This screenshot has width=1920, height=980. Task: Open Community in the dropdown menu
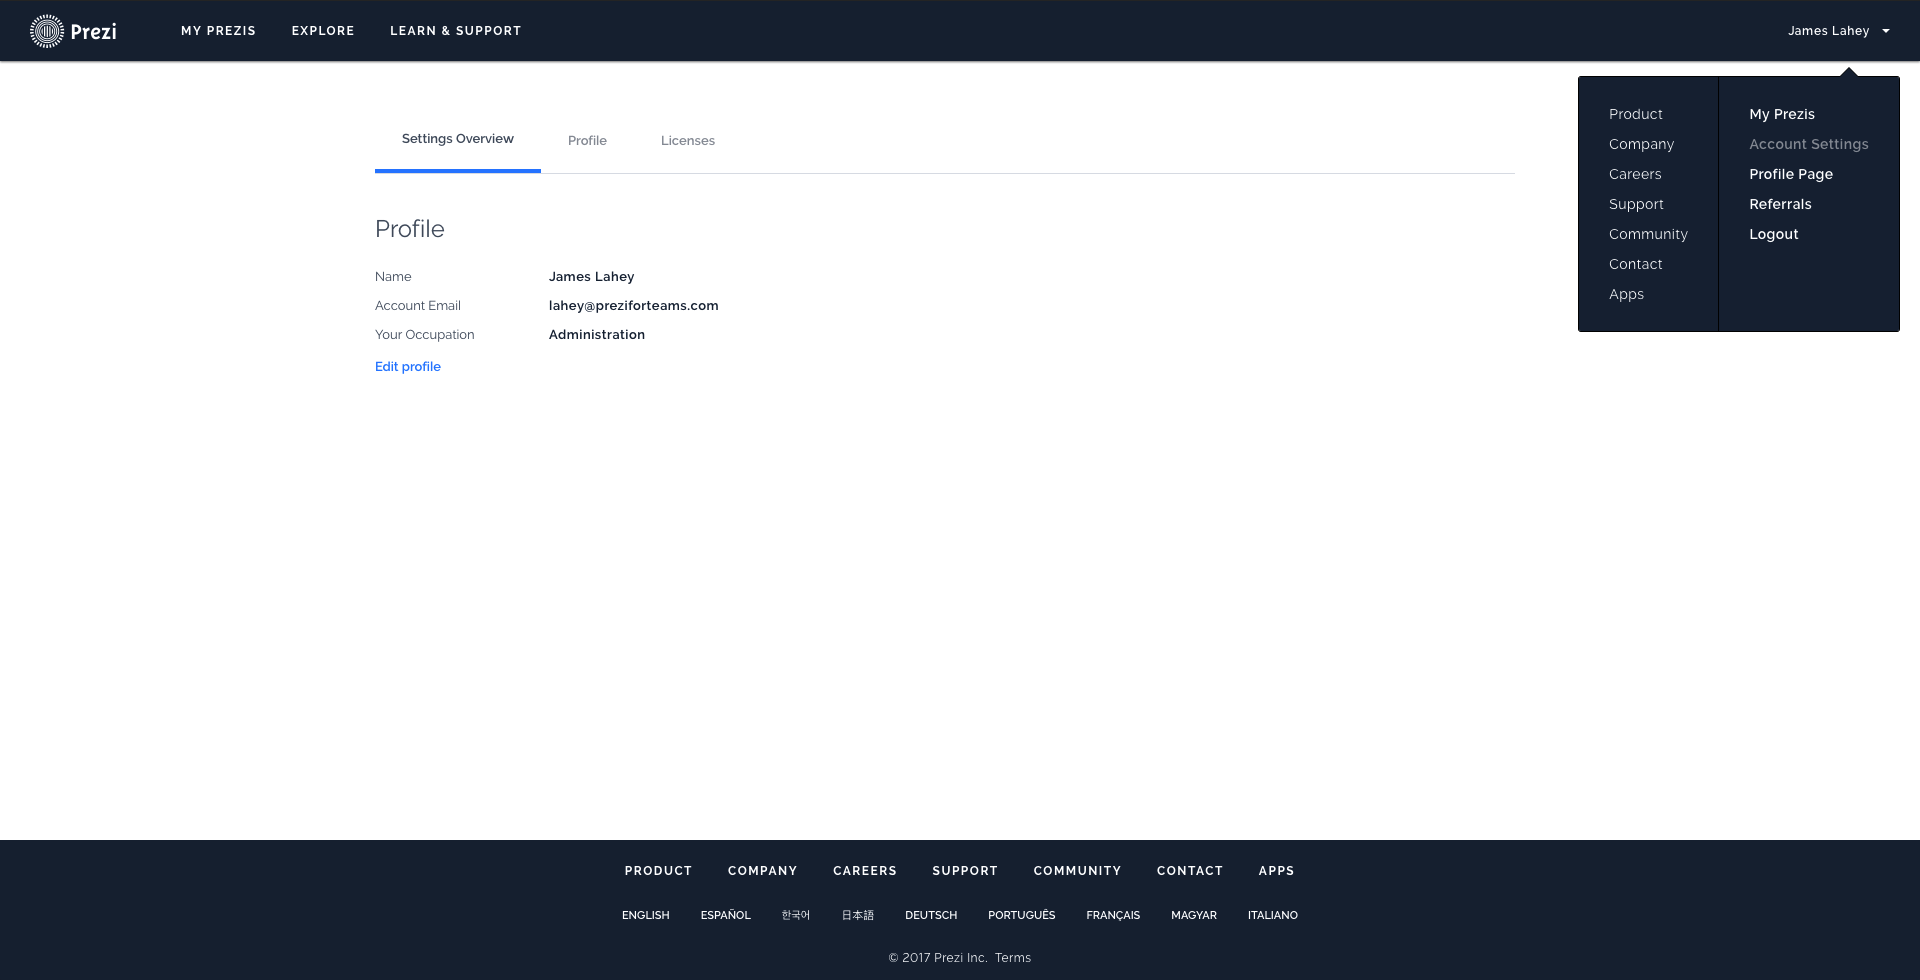[x=1647, y=234]
